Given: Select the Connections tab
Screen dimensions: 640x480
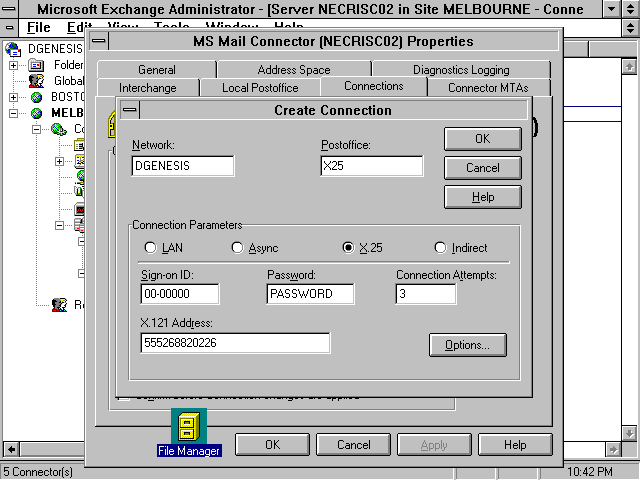Looking at the screenshot, I should click(373, 86).
